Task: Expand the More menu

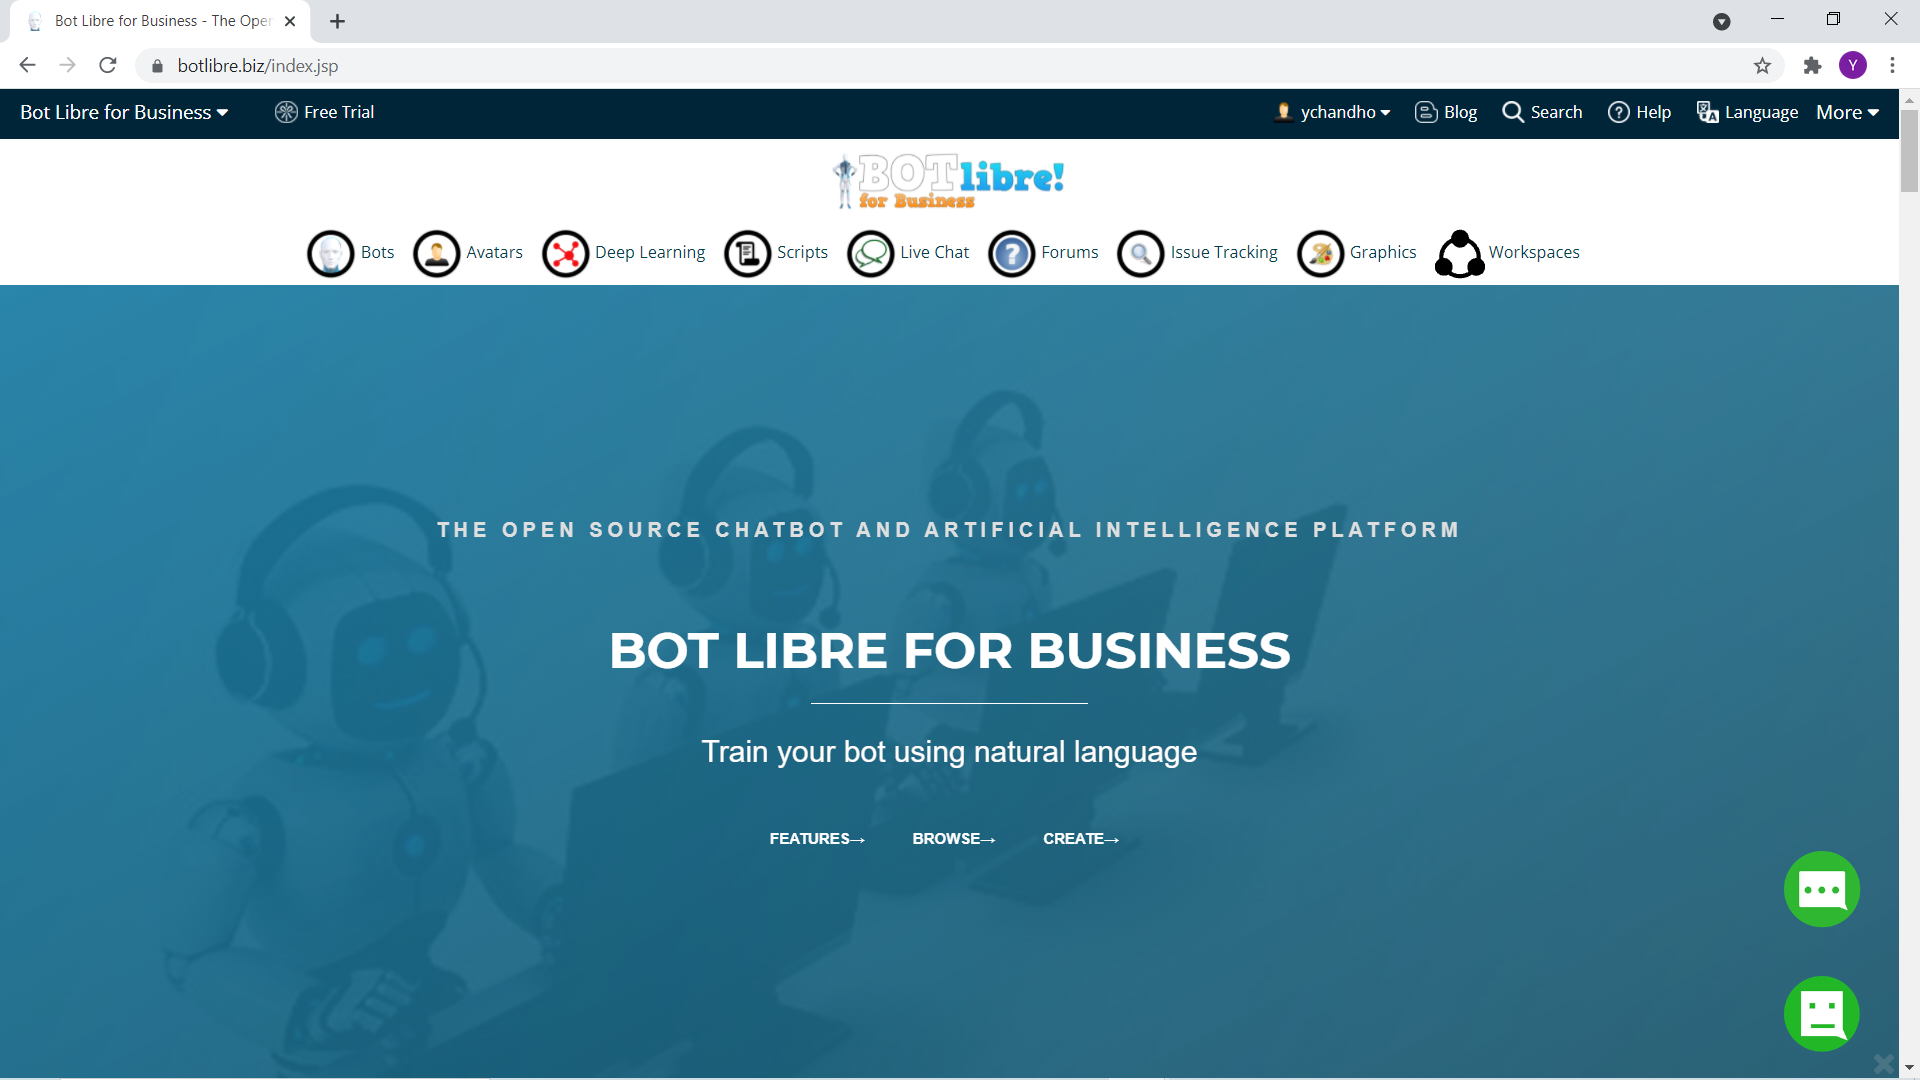Action: [1845, 112]
